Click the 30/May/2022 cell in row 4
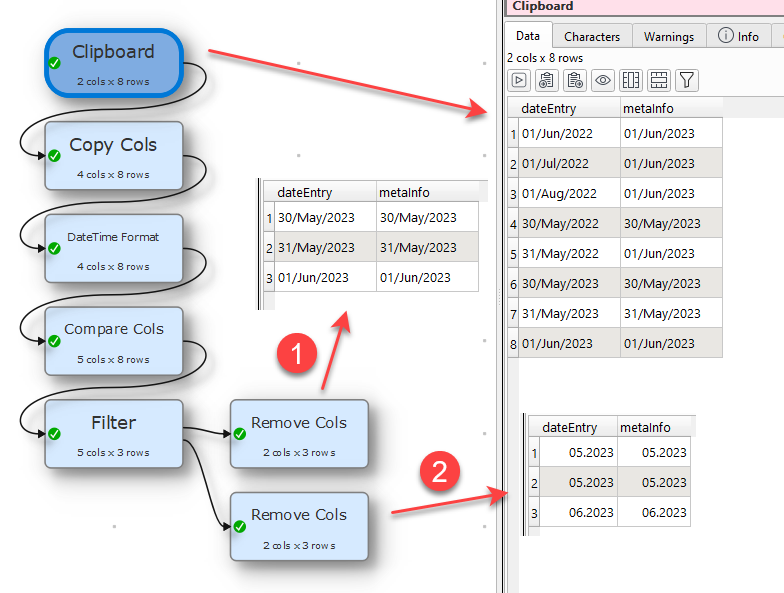This screenshot has width=784, height=593. click(x=569, y=223)
